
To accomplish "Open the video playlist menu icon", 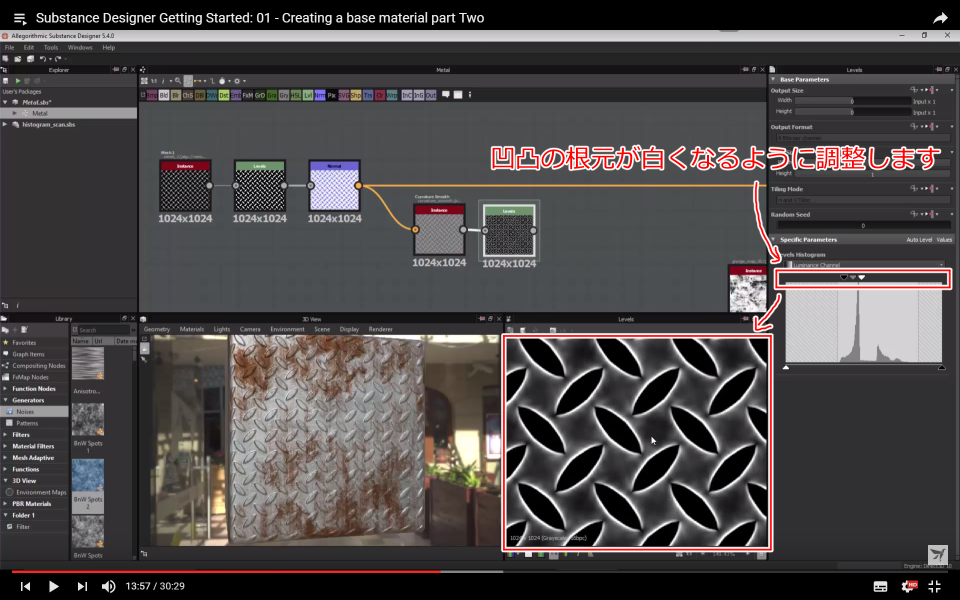I will coord(20,19).
